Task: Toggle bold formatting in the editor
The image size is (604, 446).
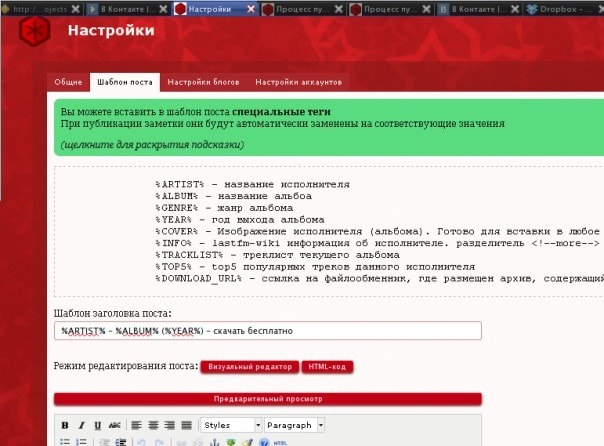Action: pos(65,425)
